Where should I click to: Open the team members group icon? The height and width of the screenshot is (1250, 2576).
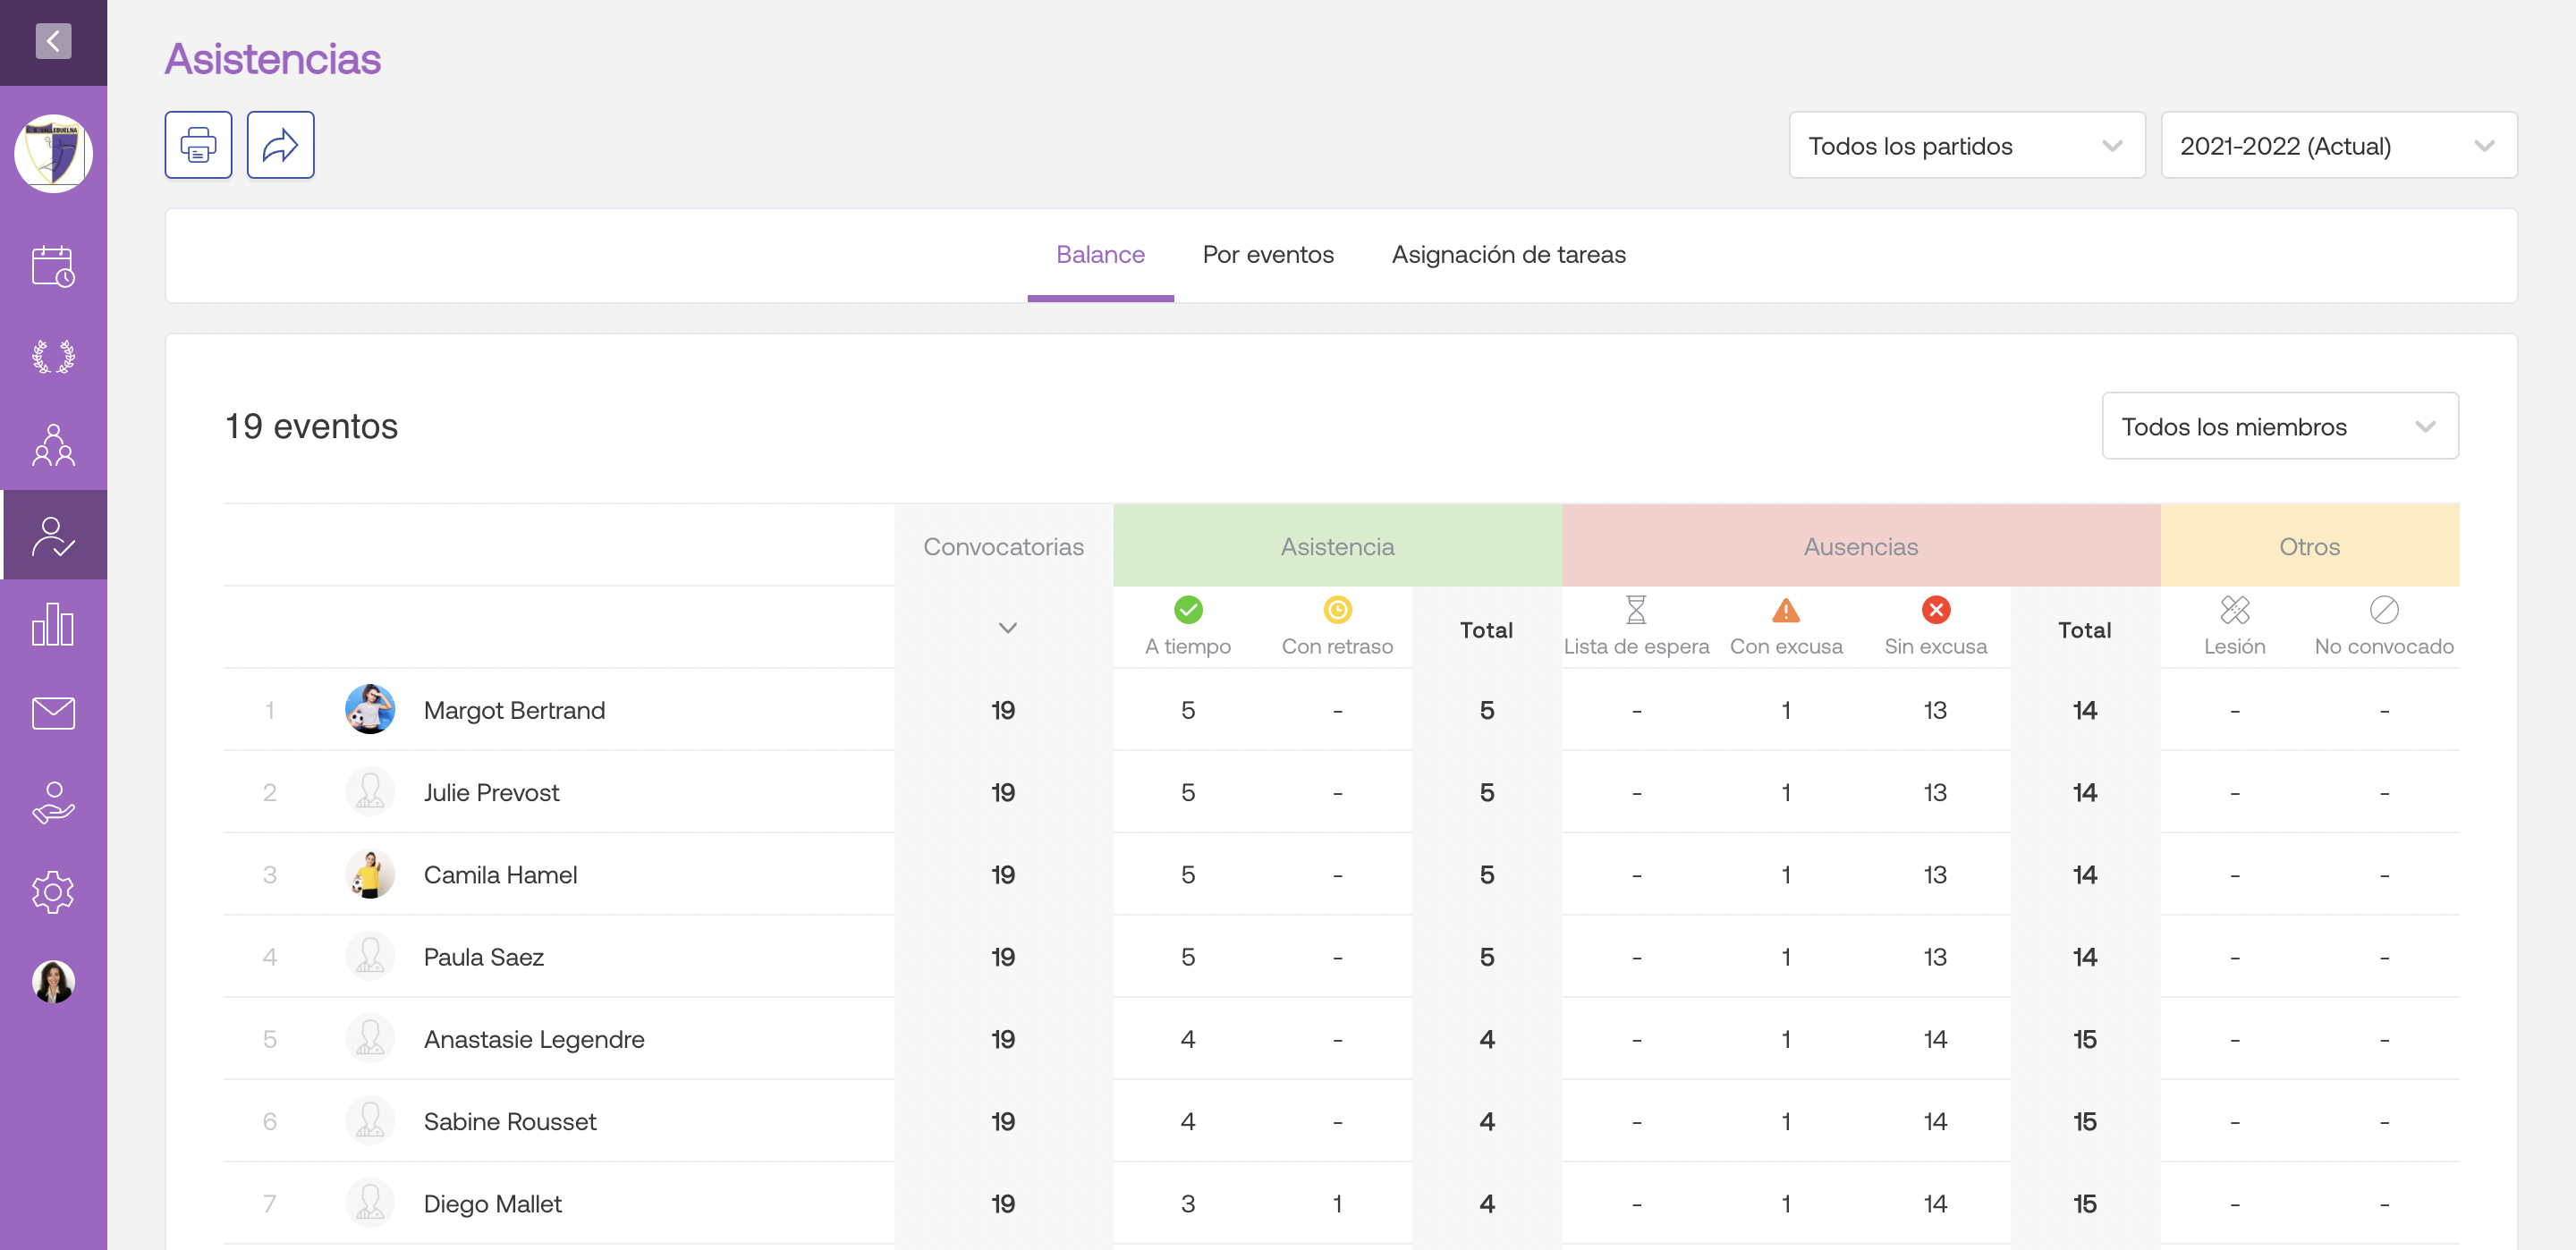[53, 445]
